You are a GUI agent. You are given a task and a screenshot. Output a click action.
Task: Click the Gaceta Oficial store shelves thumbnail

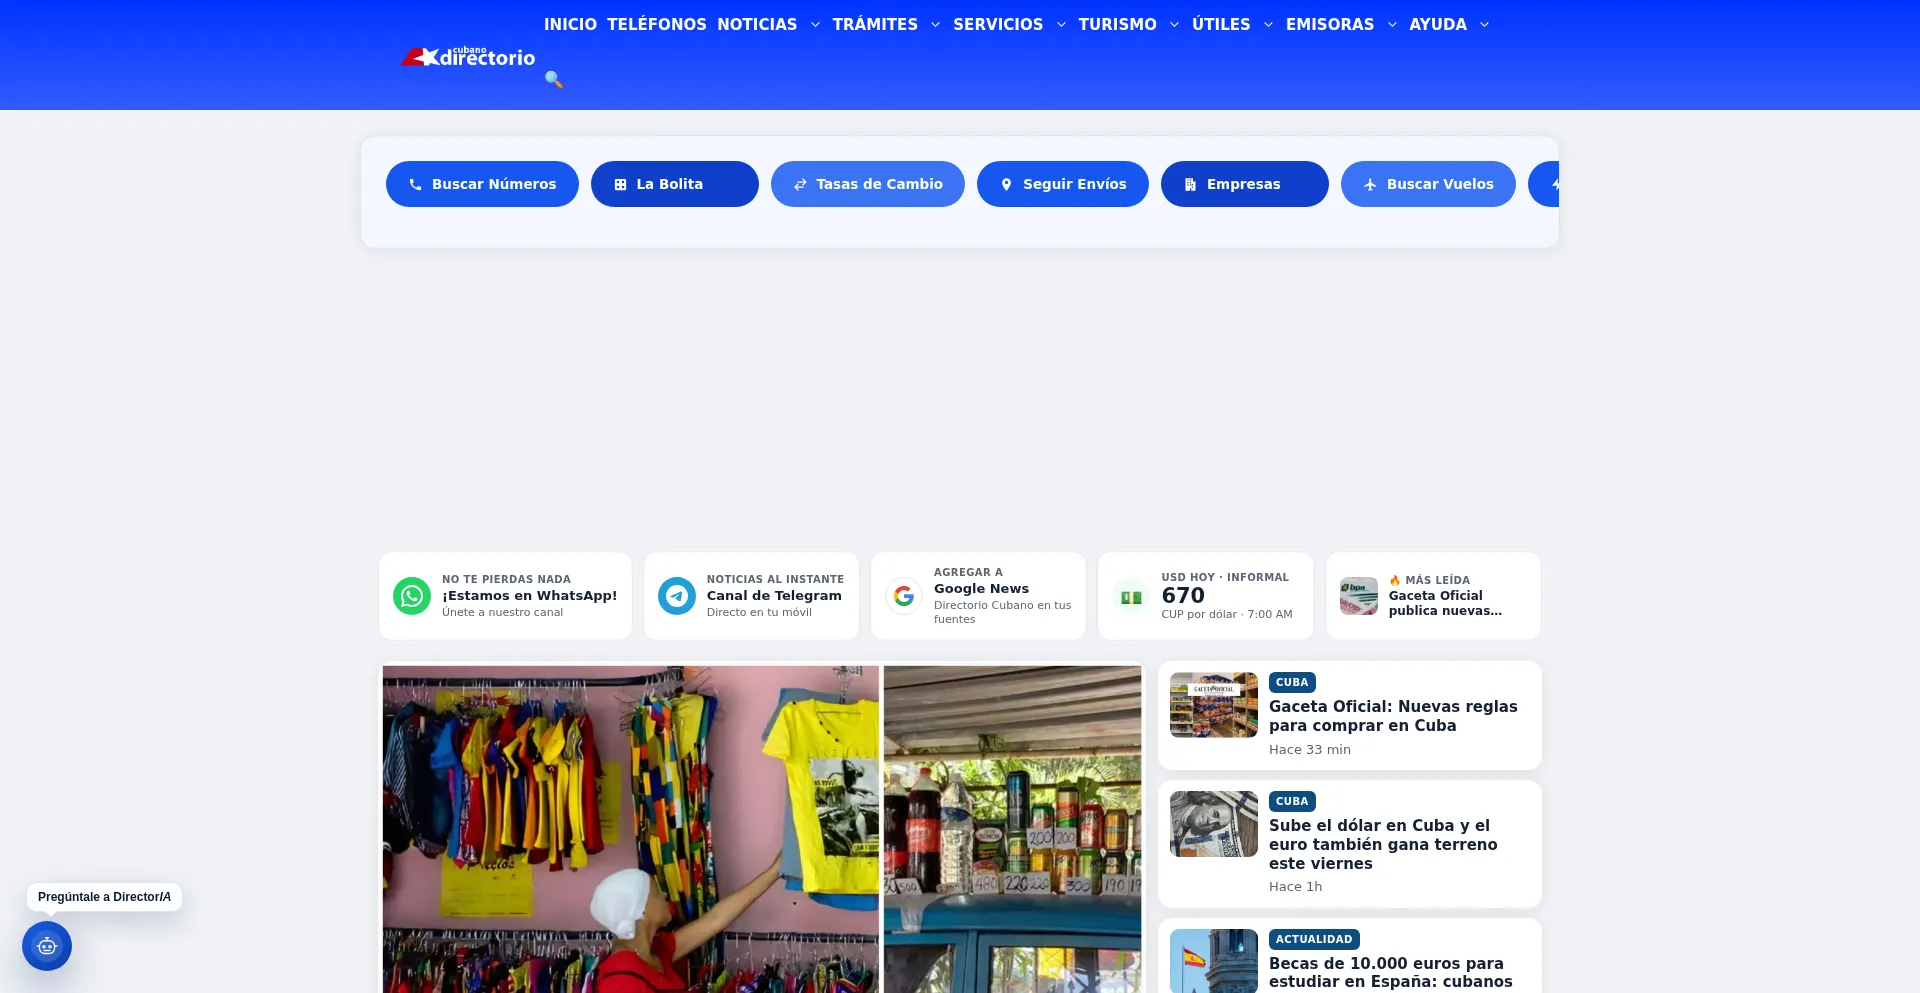(1214, 705)
